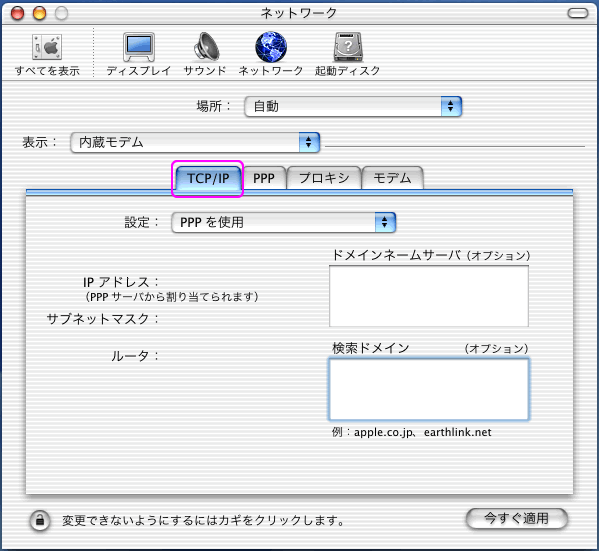
Task: Click inside the ドメインネームサーバ text box
Action: pos(429,296)
